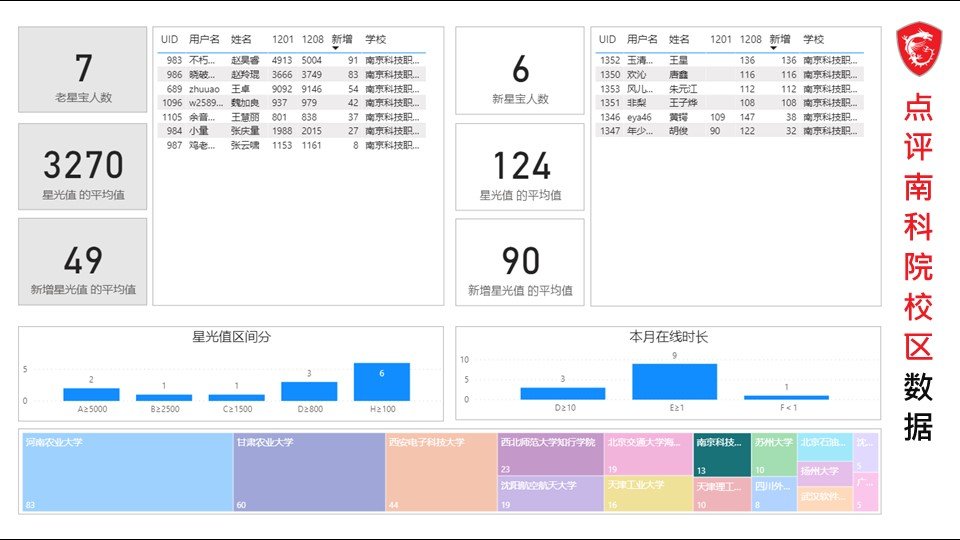
Task: Click the dark teal 南京科技 treemap tile
Action: point(722,455)
